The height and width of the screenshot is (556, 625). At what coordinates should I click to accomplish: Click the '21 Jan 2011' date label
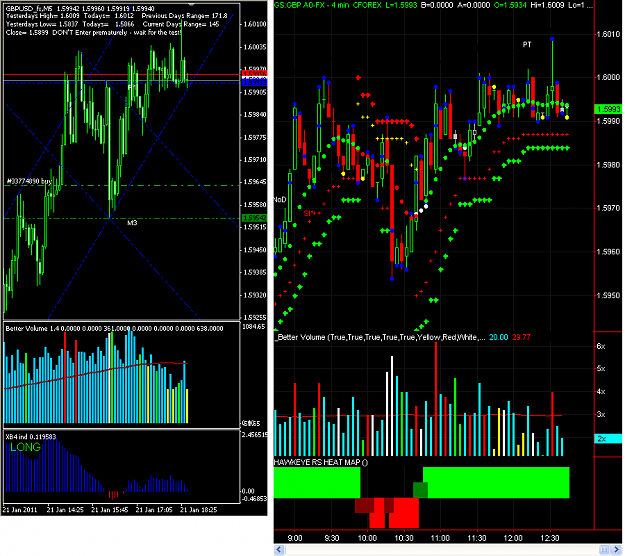[x=20, y=510]
